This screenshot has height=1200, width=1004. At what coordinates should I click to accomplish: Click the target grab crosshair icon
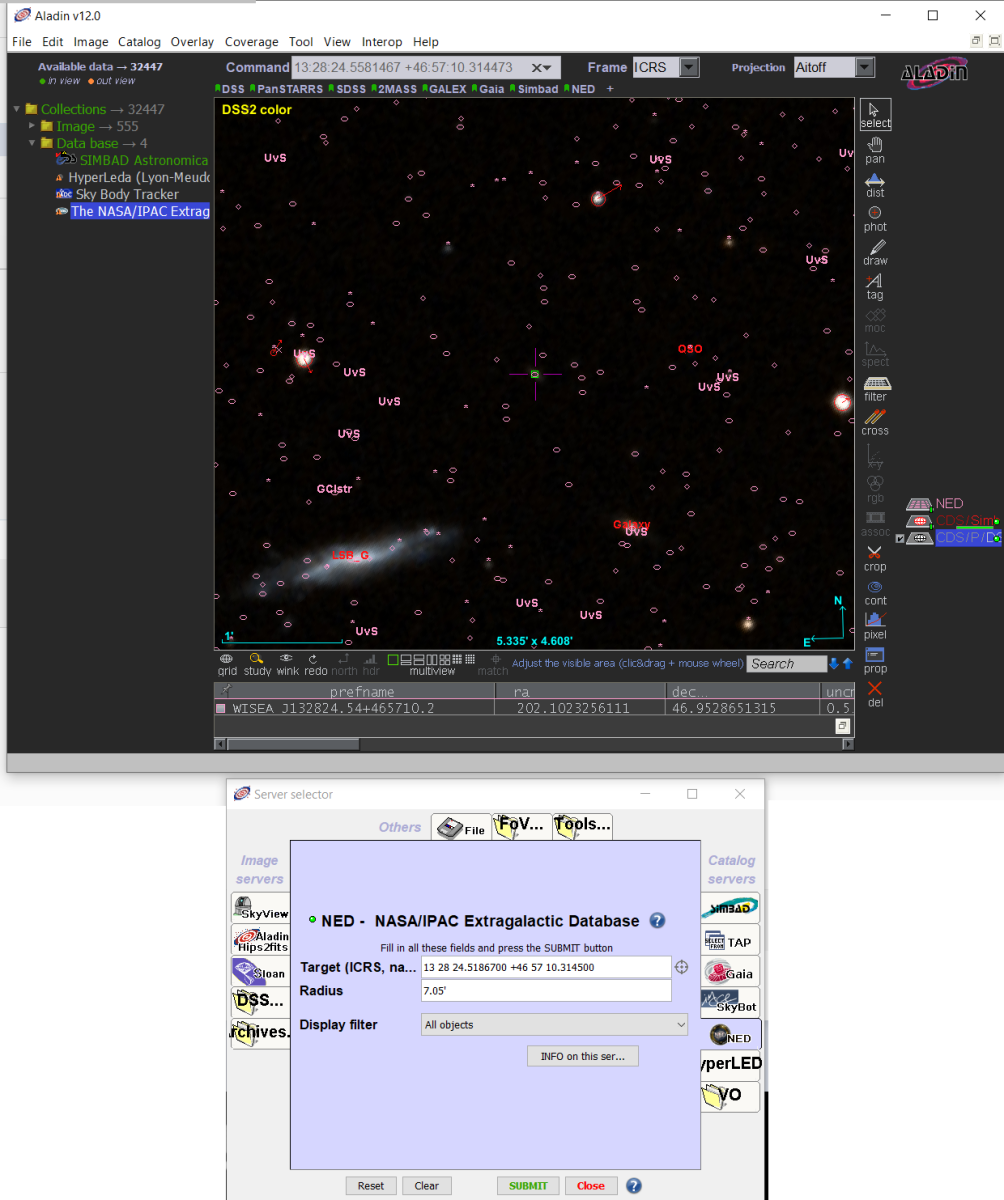click(x=681, y=967)
